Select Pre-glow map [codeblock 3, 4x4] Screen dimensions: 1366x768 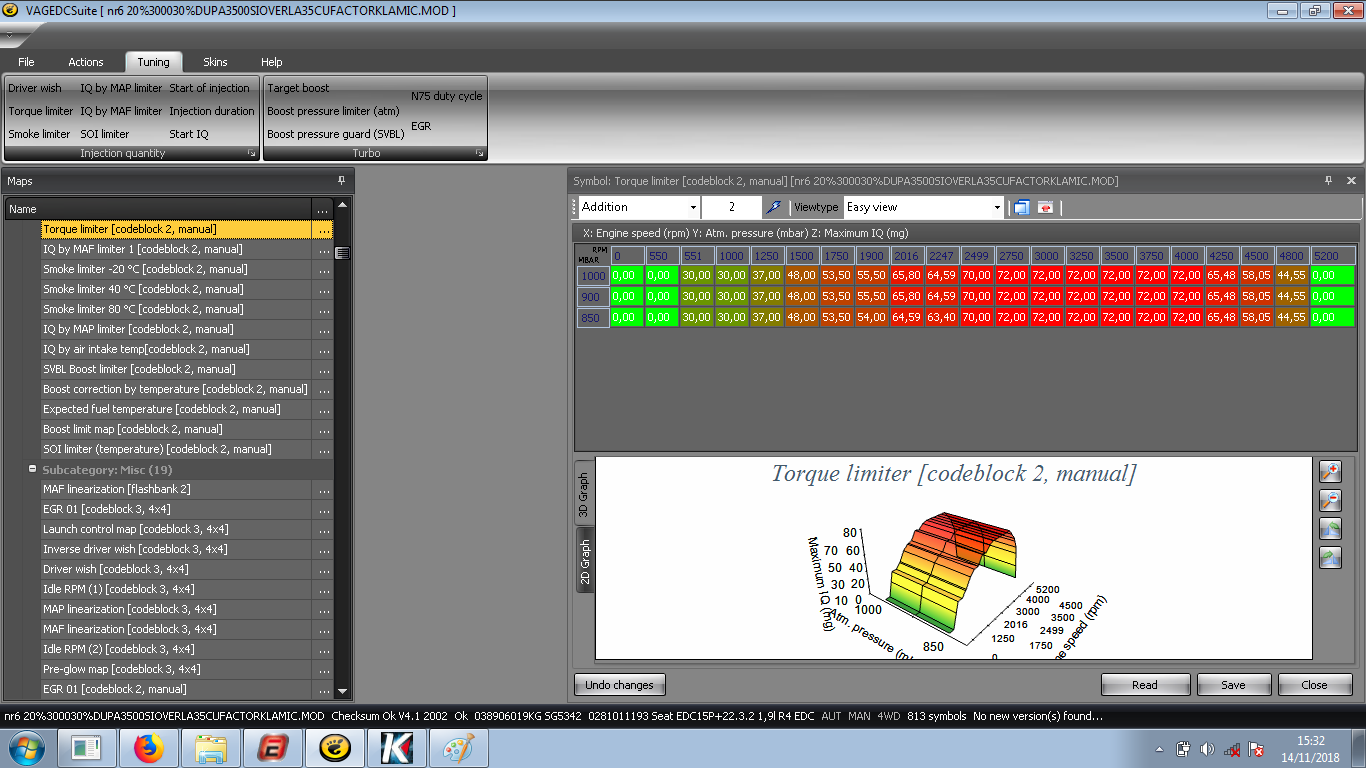click(176, 669)
